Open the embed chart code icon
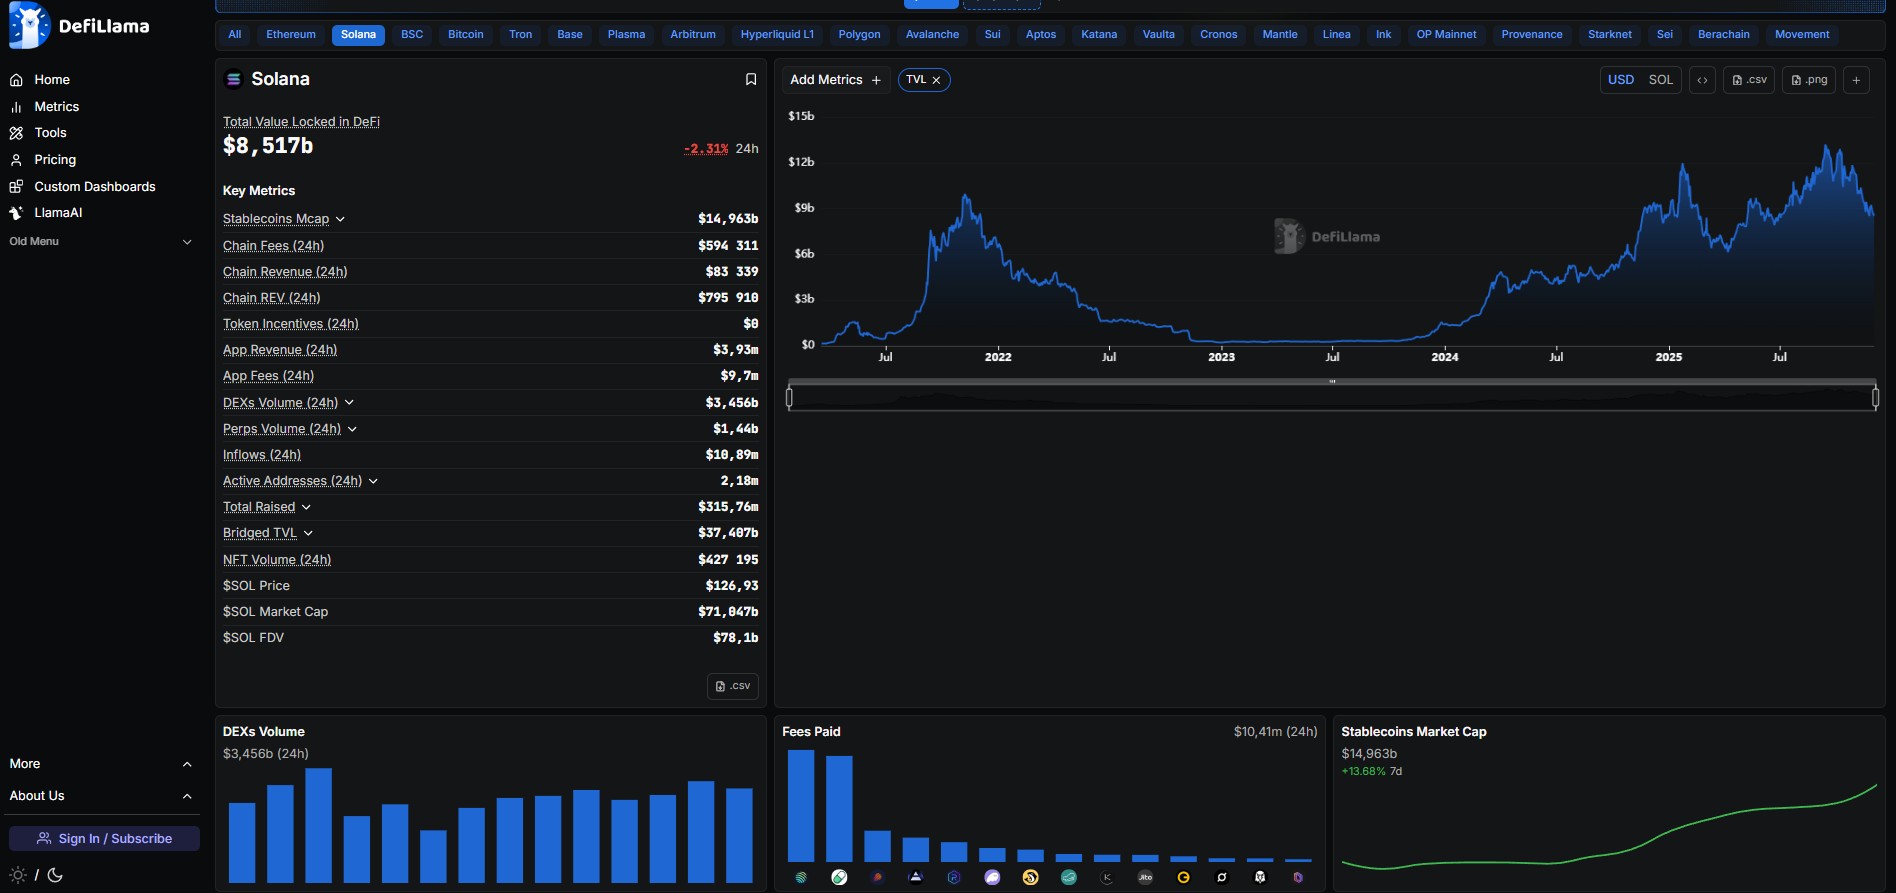Viewport: 1896px width, 893px height. coord(1702,80)
